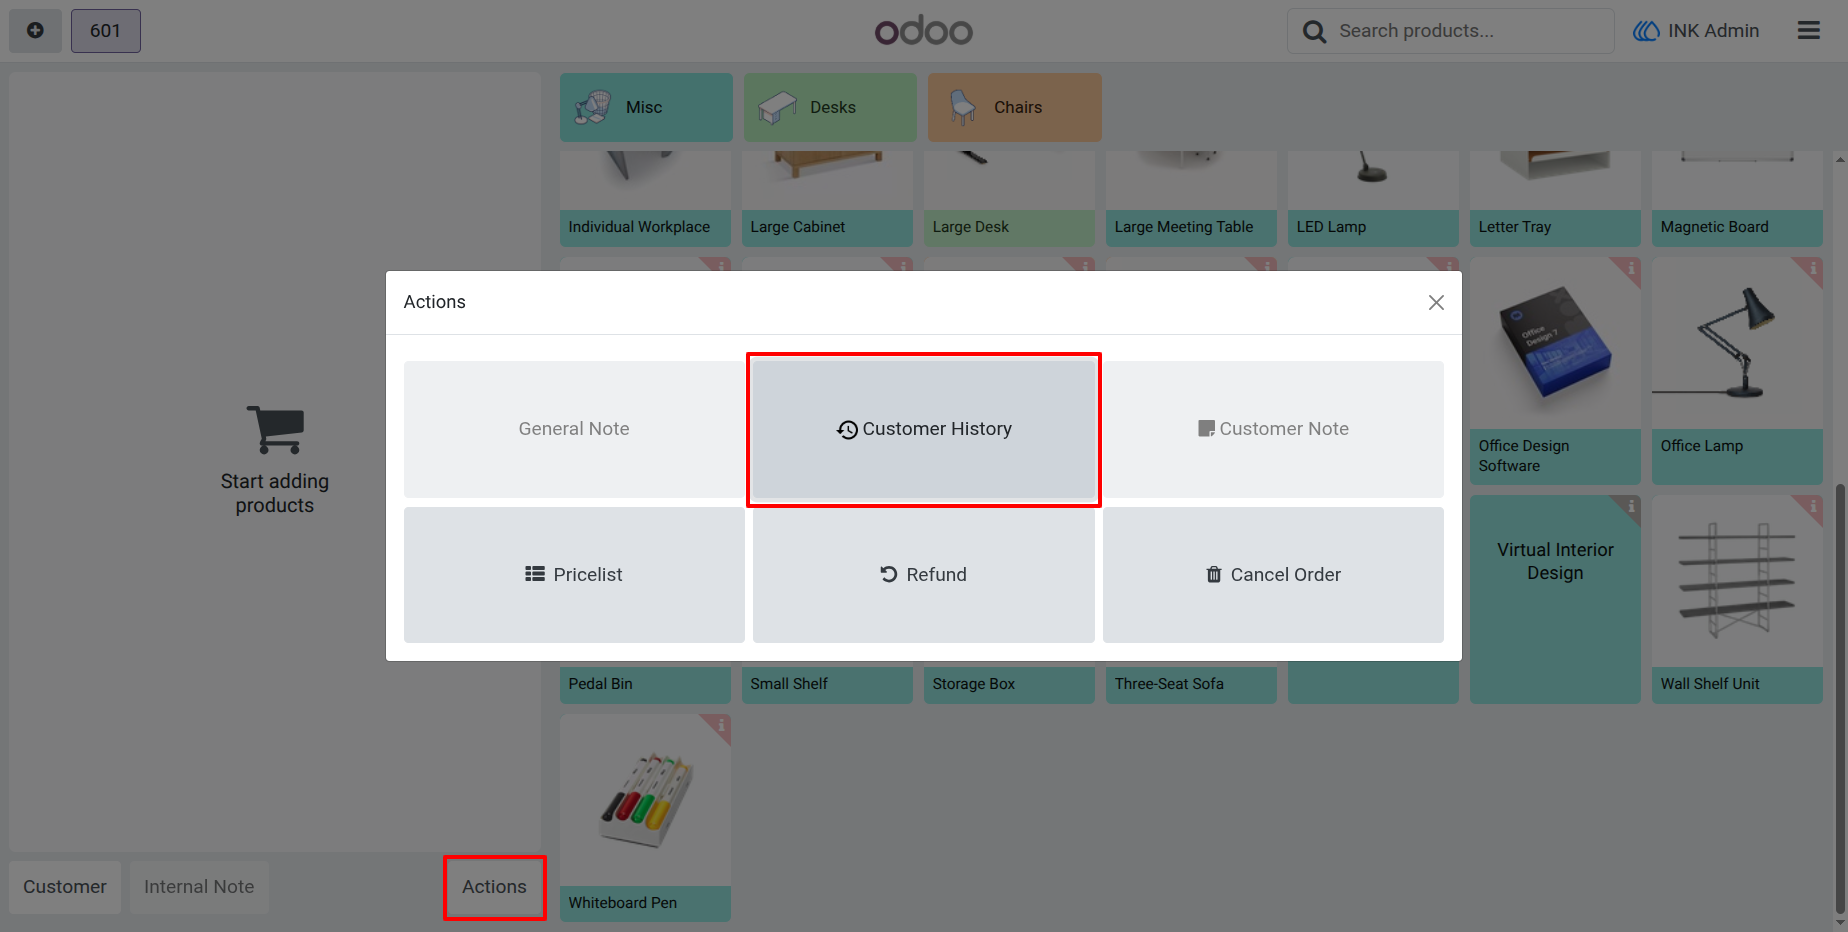The image size is (1848, 932).
Task: Add Storage Box product
Action: pyautogui.click(x=1009, y=684)
